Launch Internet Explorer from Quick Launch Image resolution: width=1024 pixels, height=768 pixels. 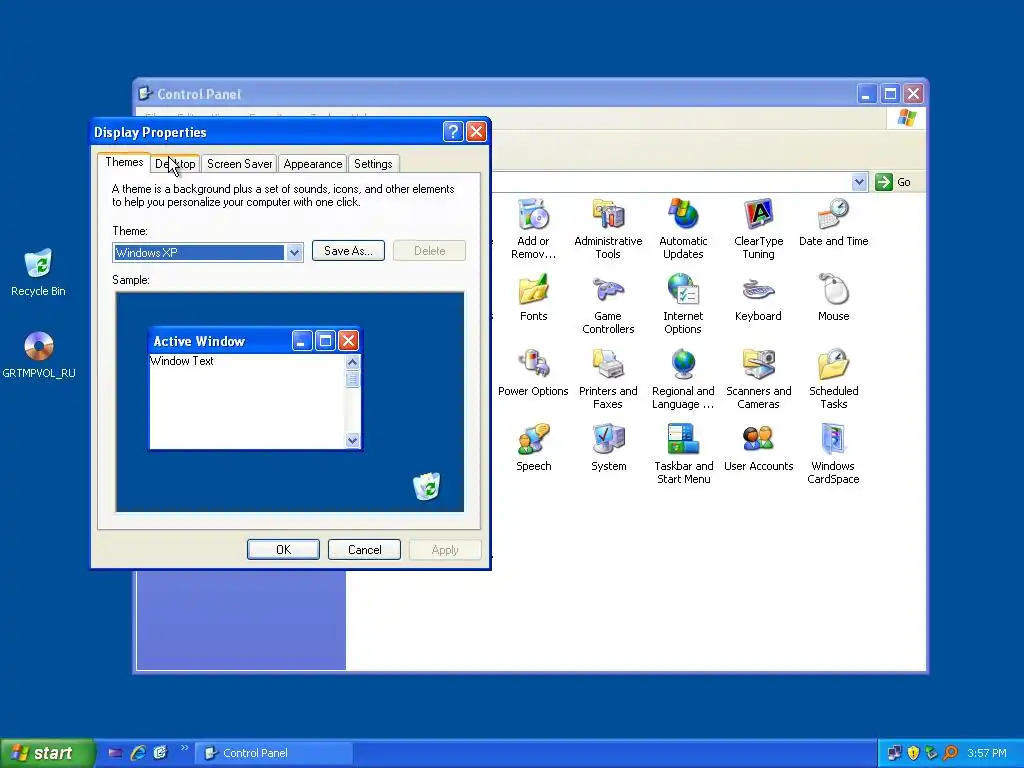(138, 752)
